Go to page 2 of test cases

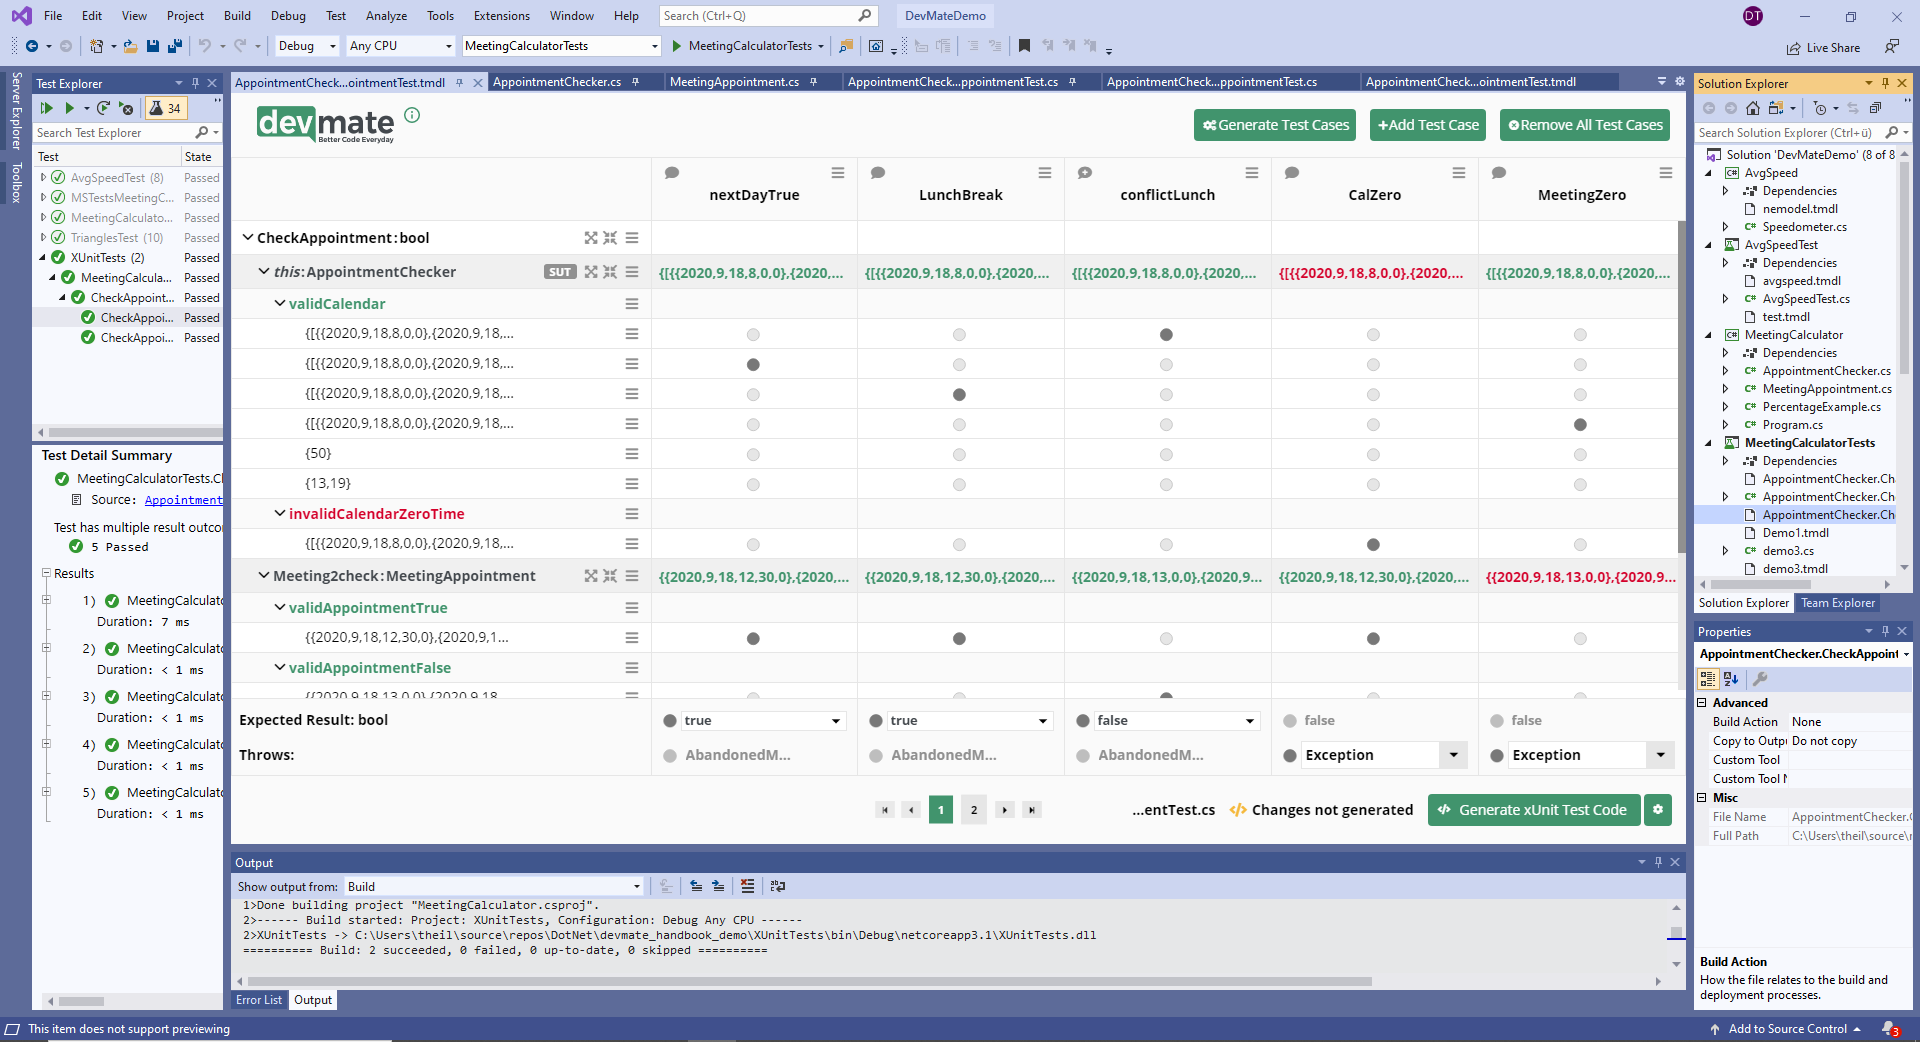click(974, 810)
